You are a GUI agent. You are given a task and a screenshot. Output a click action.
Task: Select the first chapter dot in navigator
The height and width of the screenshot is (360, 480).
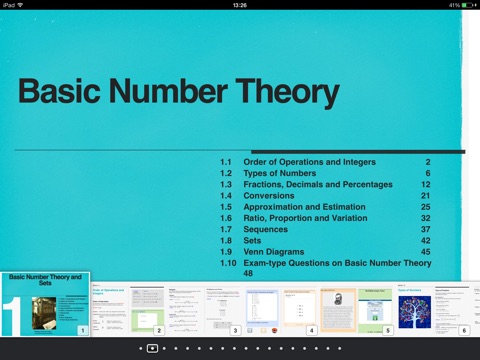tap(141, 348)
